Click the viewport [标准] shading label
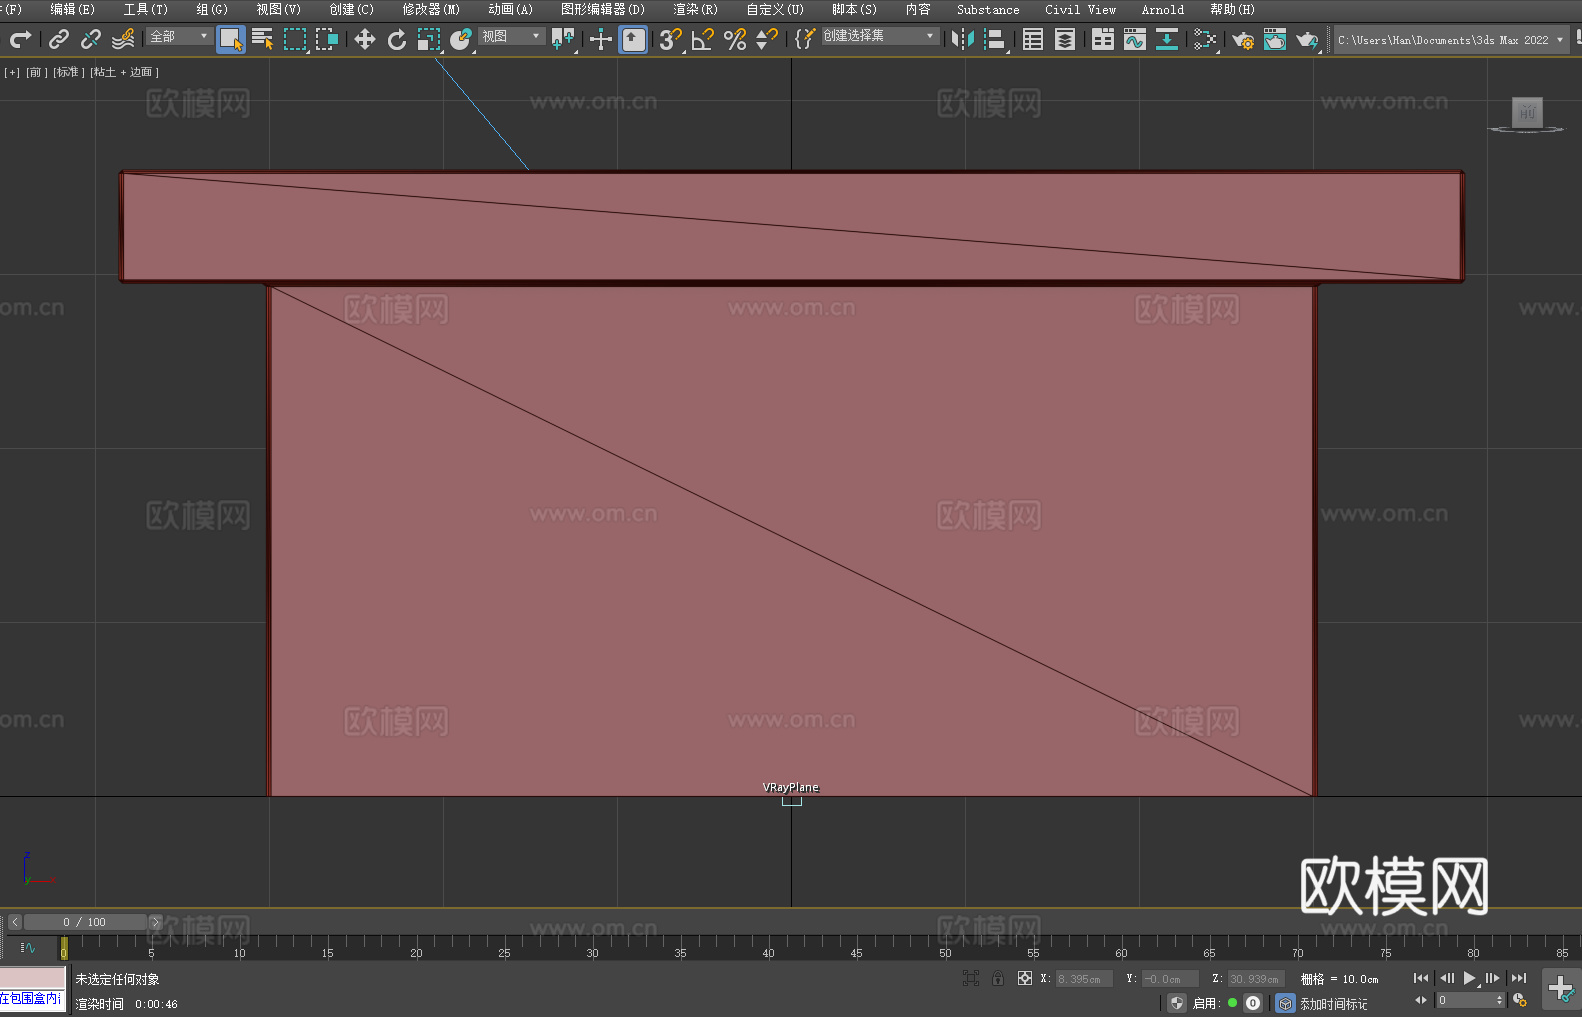 point(69,72)
